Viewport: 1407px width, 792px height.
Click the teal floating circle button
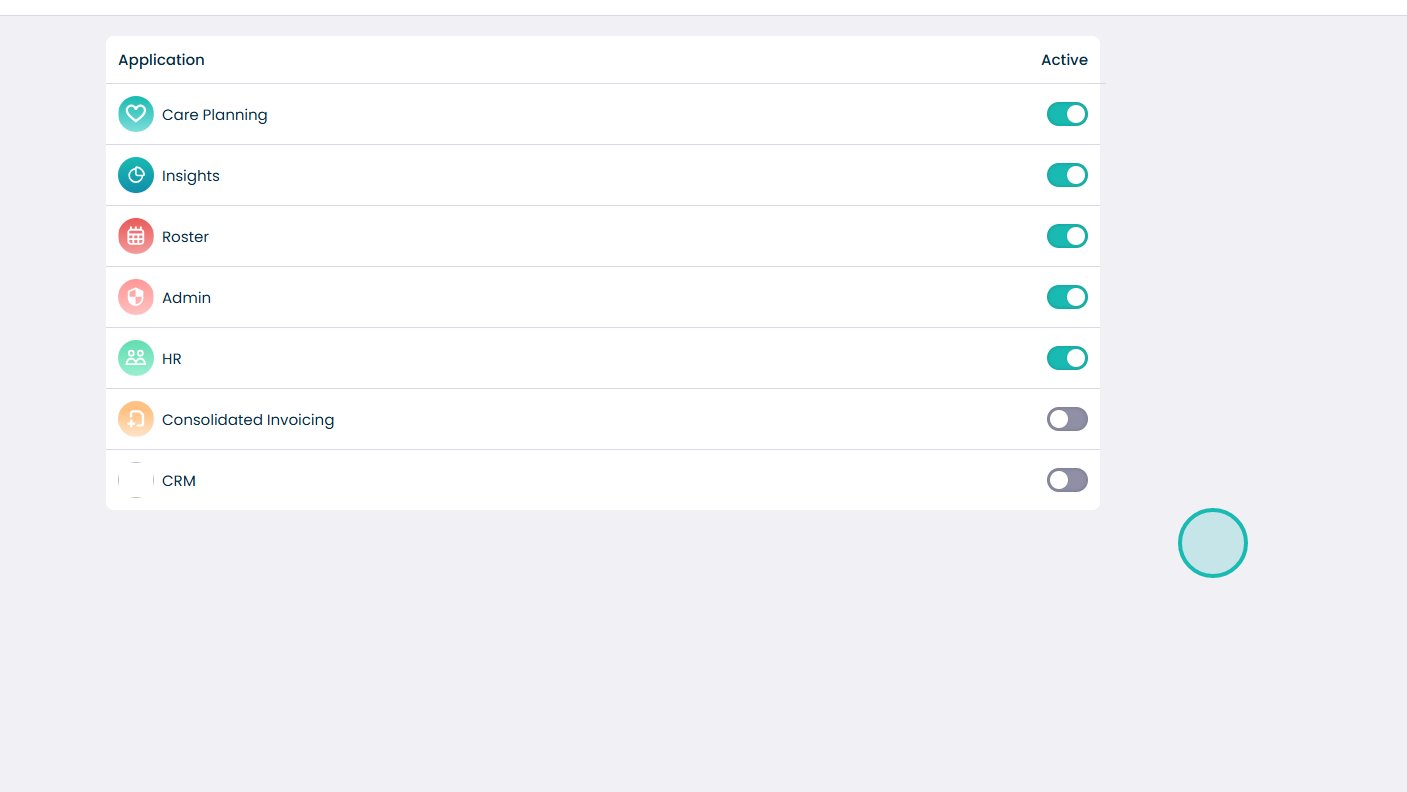click(x=1213, y=543)
